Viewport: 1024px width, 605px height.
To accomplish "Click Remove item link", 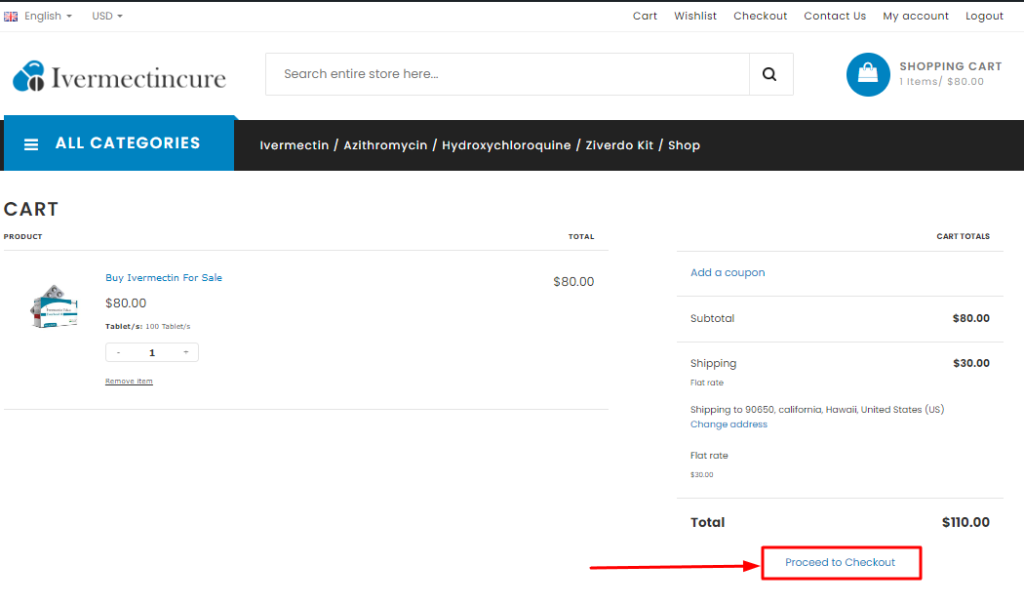I will pos(129,381).
